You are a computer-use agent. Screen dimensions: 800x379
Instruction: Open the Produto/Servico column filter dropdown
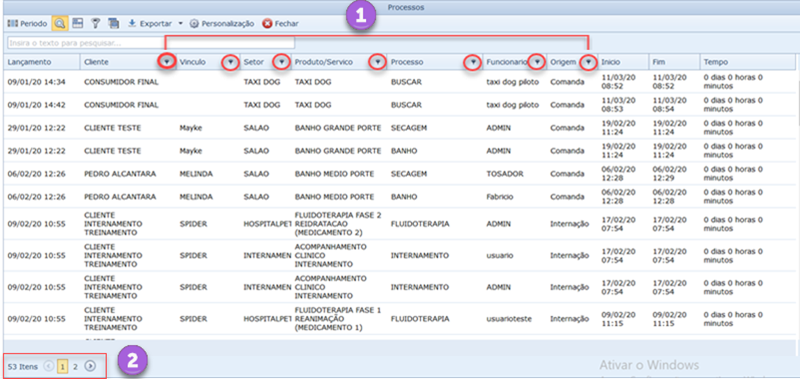[378, 62]
